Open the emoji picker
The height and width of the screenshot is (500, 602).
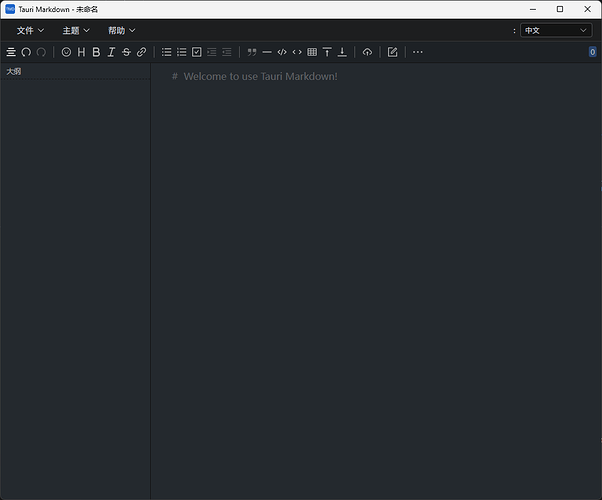pos(66,52)
